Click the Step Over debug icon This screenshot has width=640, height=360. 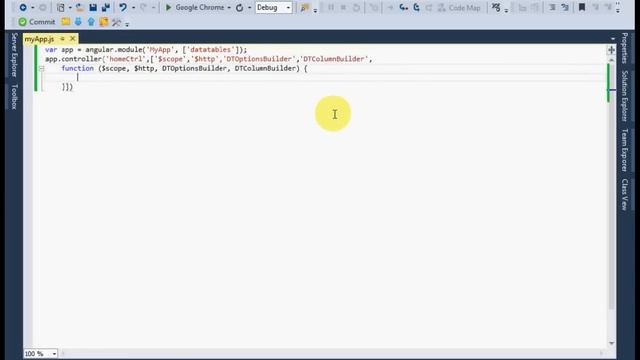[x=417, y=7]
